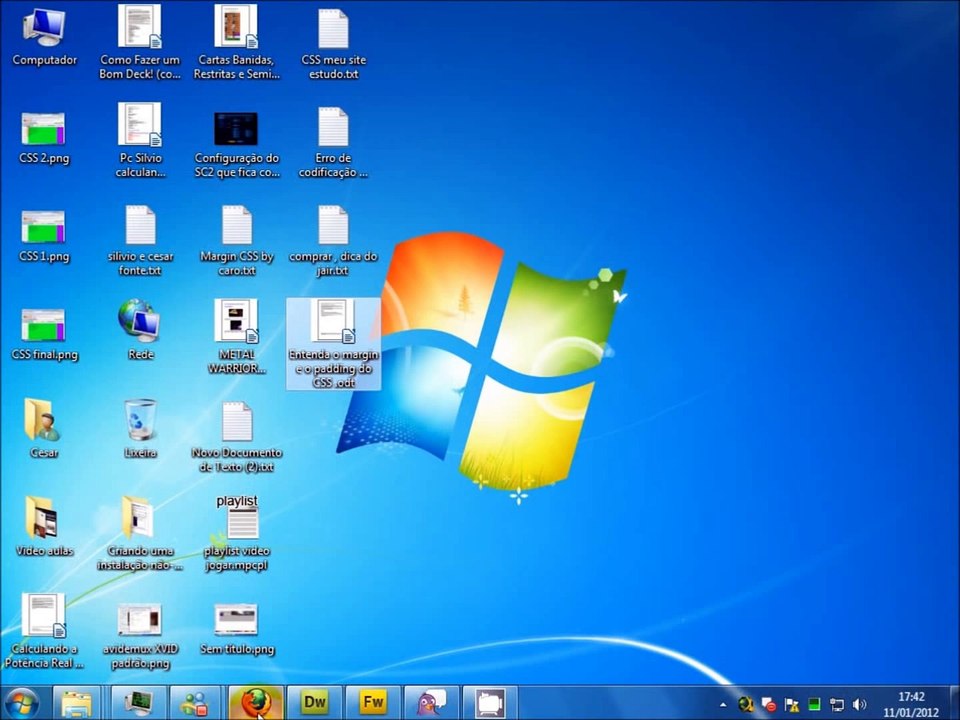Image resolution: width=960 pixels, height=720 pixels.
Task: Select the 'CSS meu site estudo.txt' file
Action: click(x=333, y=42)
